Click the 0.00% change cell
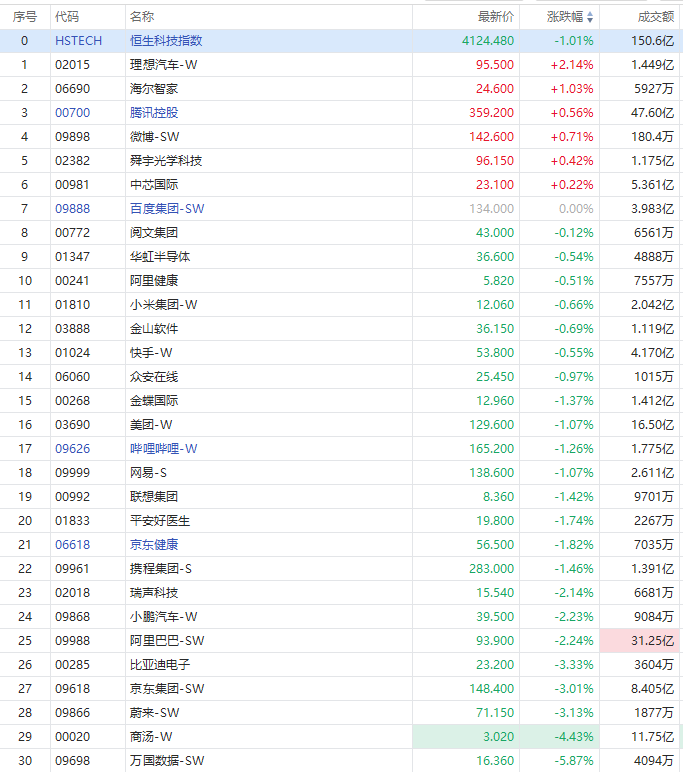The height and width of the screenshot is (772, 683). click(576, 209)
